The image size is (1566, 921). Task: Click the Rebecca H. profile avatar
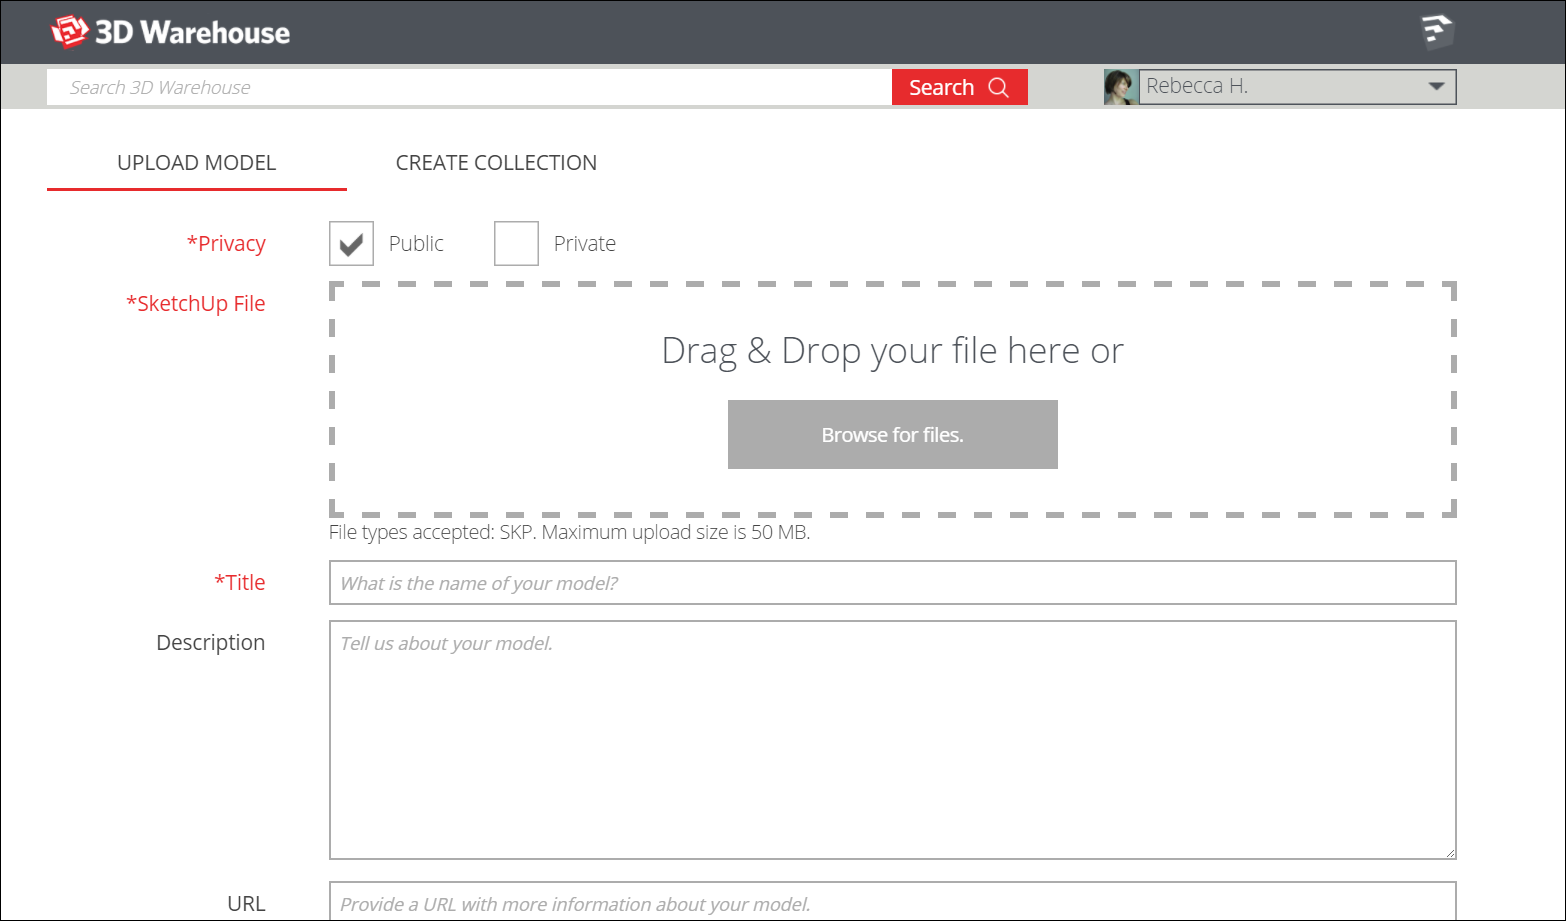(1121, 87)
